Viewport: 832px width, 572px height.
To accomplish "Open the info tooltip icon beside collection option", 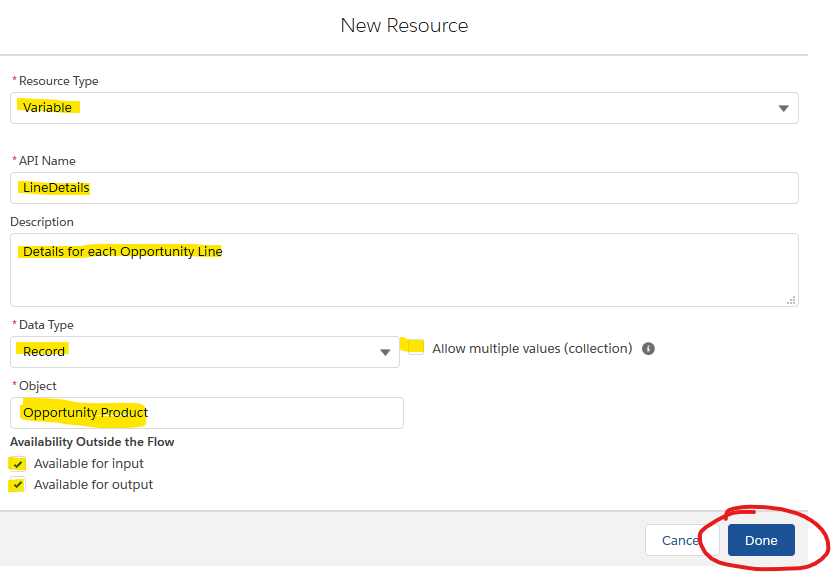I will (648, 349).
